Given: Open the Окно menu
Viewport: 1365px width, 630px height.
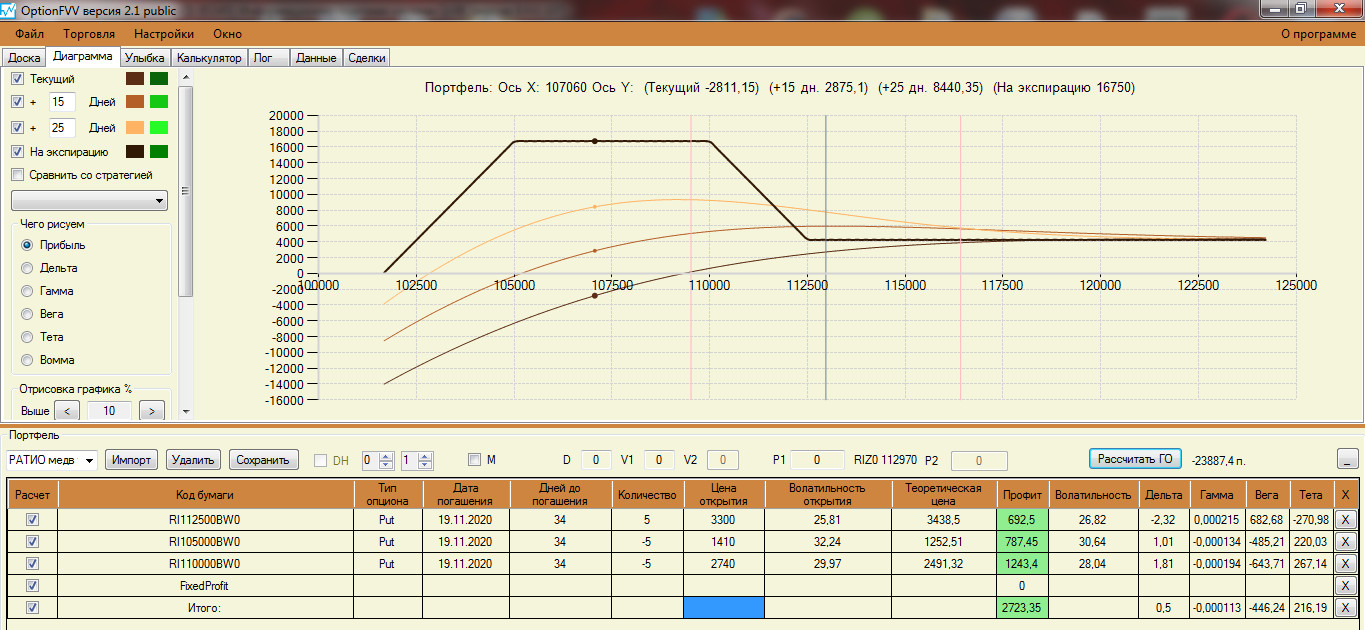Looking at the screenshot, I should (x=227, y=34).
